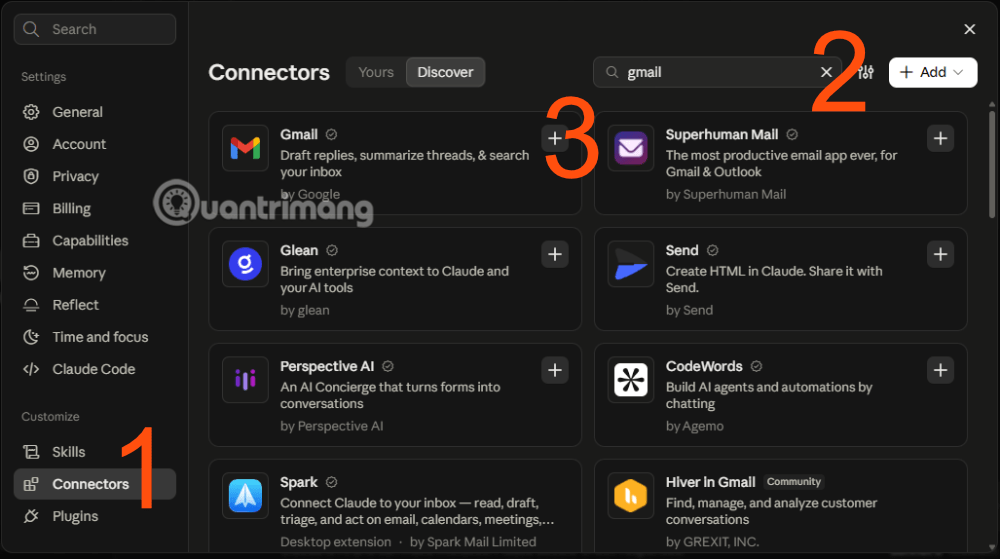Open Account settings

click(x=94, y=144)
